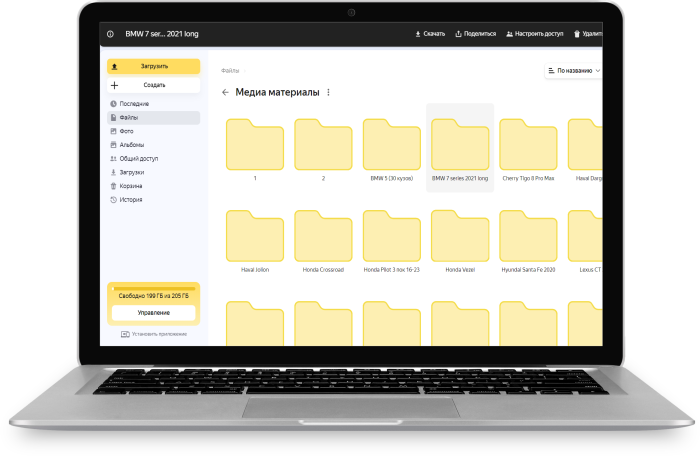Open Альбомы section in sidebar
The image size is (700, 456).
coord(131,145)
